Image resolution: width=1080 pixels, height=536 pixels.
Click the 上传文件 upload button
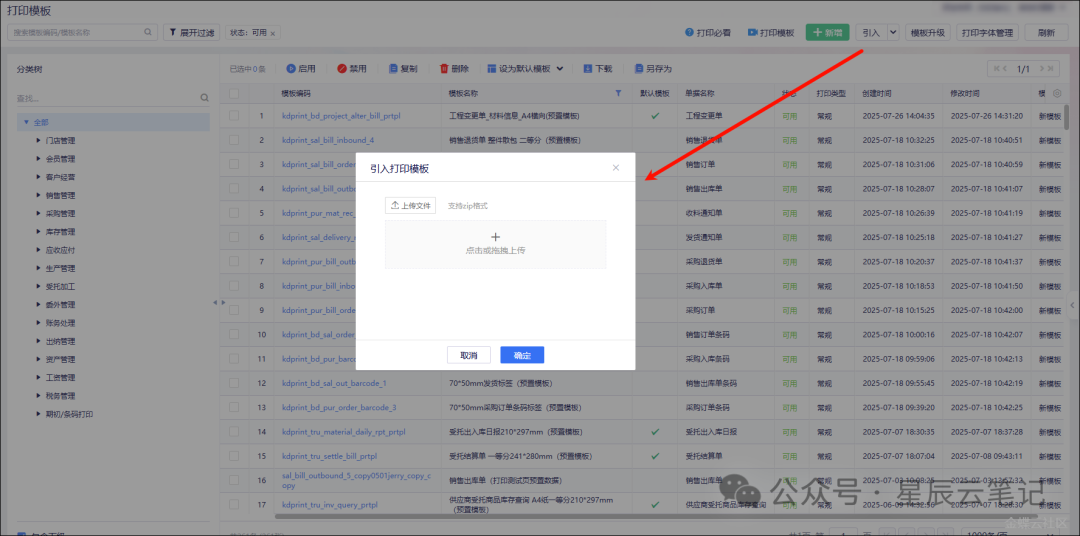pyautogui.click(x=410, y=205)
